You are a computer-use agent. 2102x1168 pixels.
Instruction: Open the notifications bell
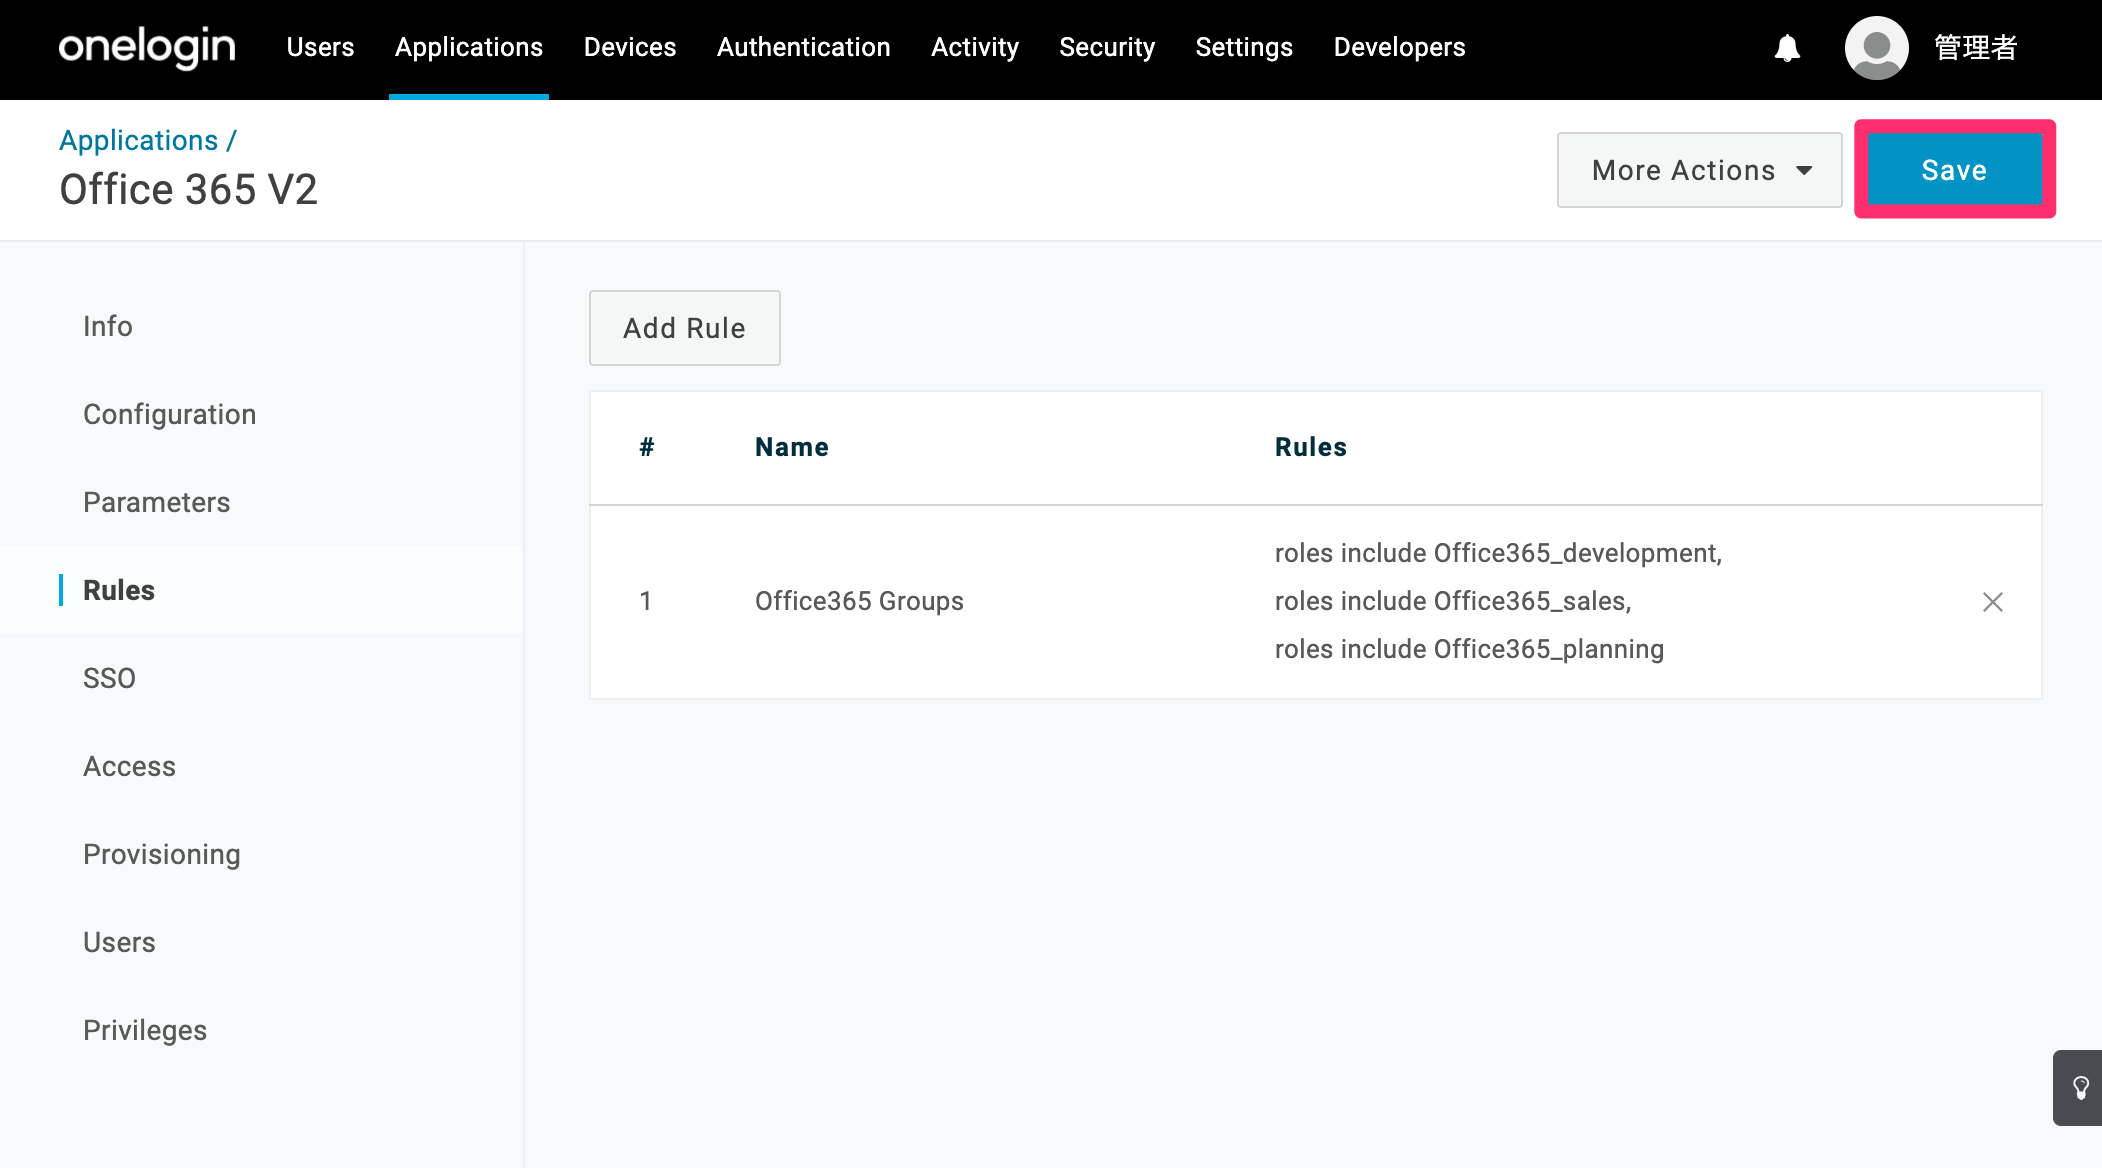coord(1787,47)
